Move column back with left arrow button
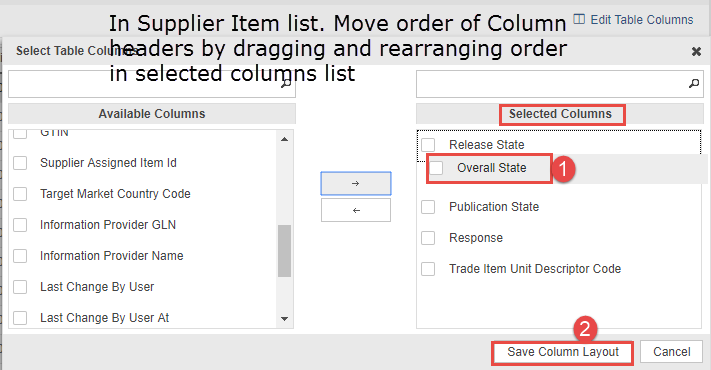Image resolution: width=711 pixels, height=370 pixels. 356,210
